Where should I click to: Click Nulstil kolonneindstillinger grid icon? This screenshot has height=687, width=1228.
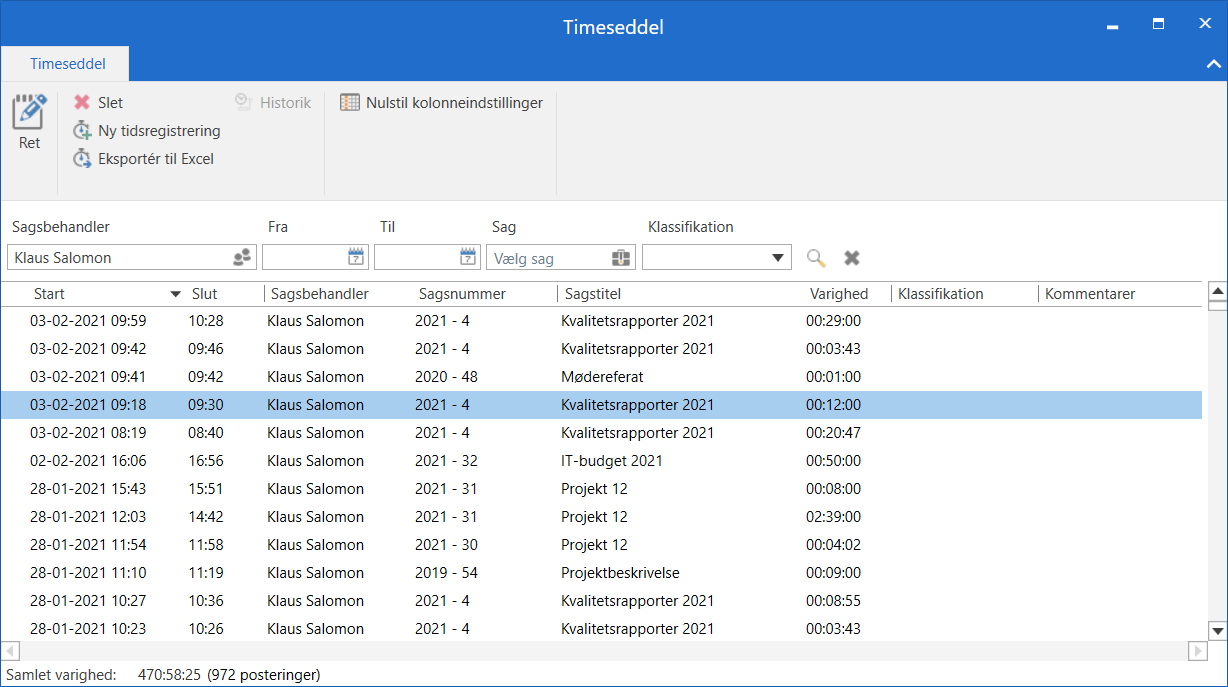350,103
